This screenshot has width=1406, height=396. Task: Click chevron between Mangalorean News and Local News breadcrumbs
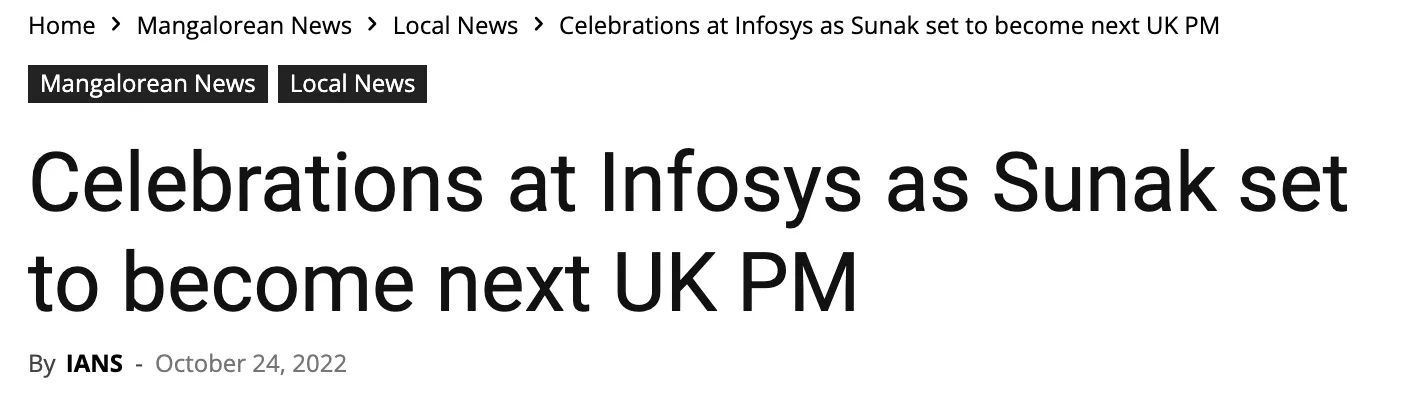[372, 25]
